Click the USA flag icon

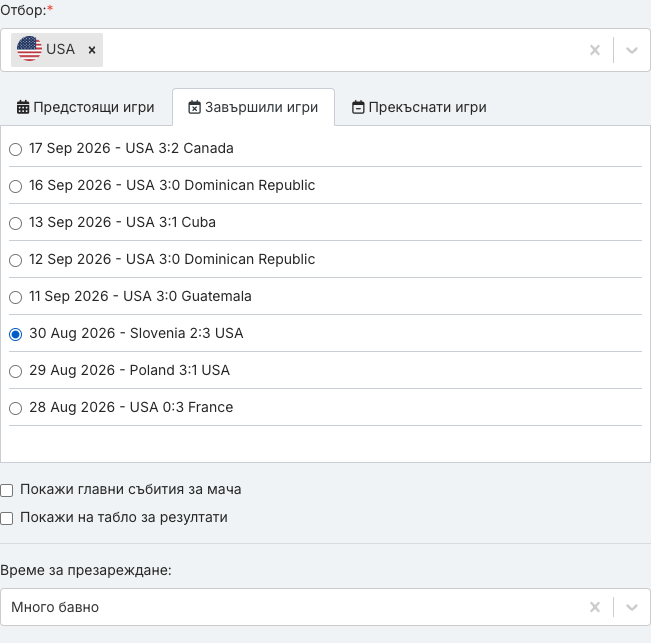[29, 49]
